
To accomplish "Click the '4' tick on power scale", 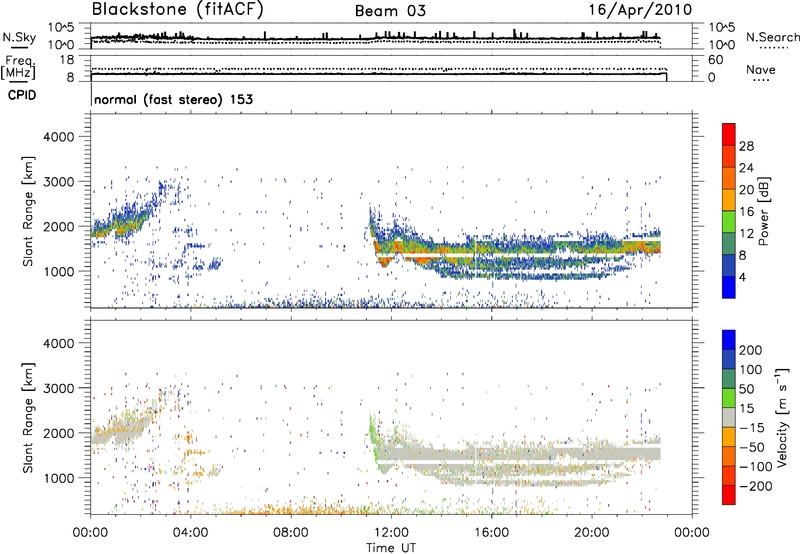I will [x=743, y=277].
